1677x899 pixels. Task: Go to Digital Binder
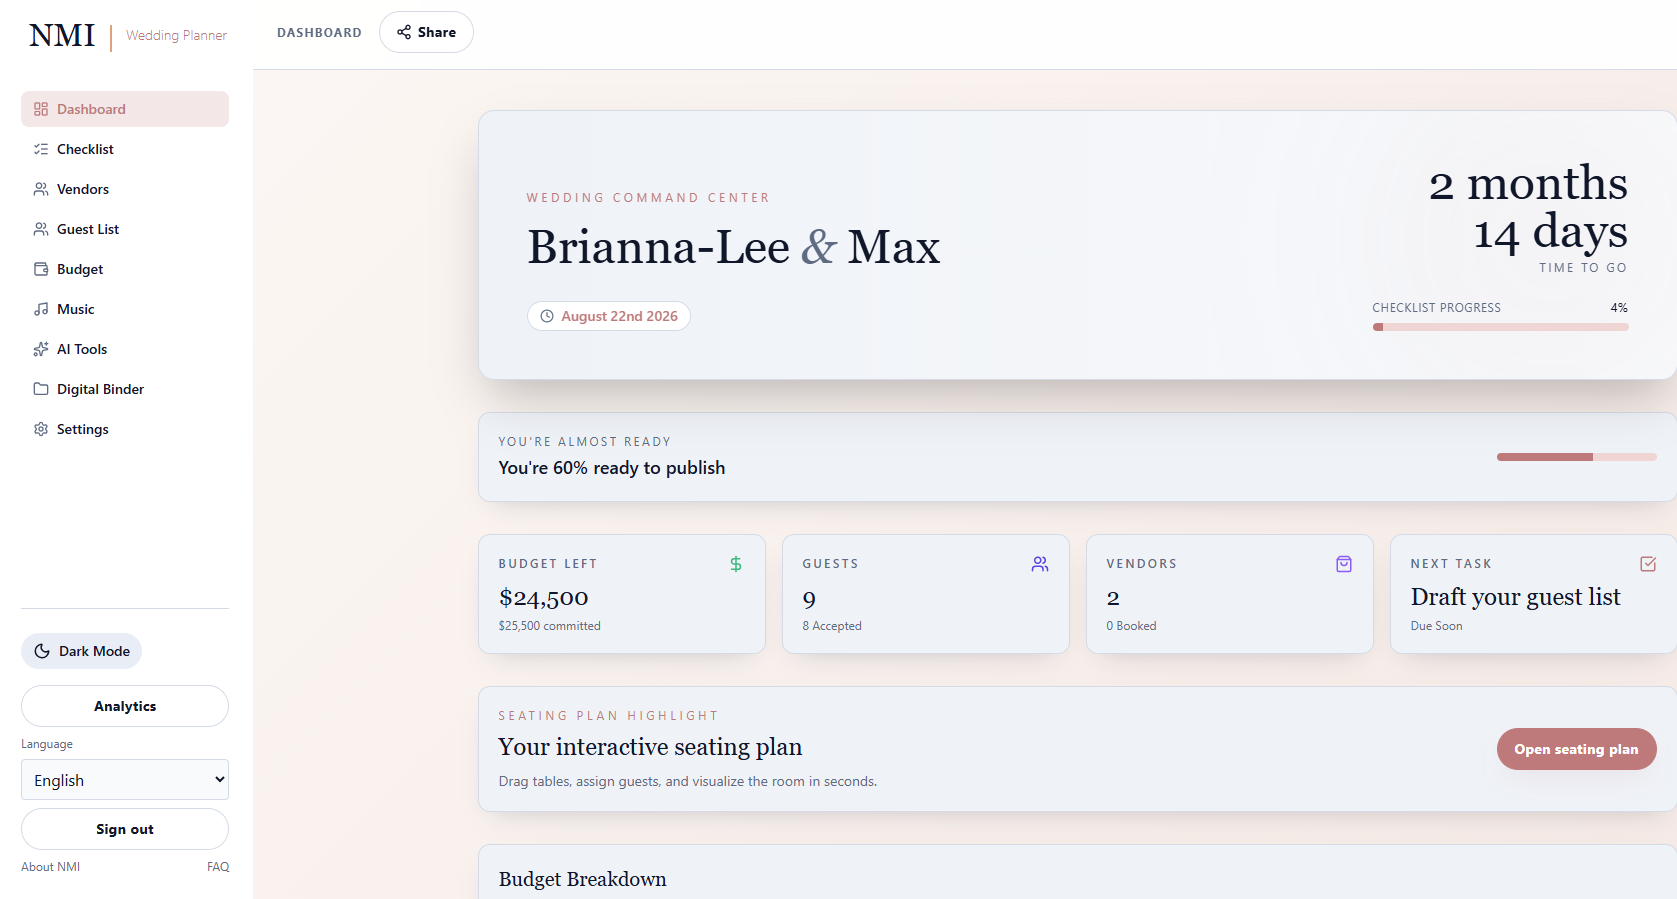125,389
